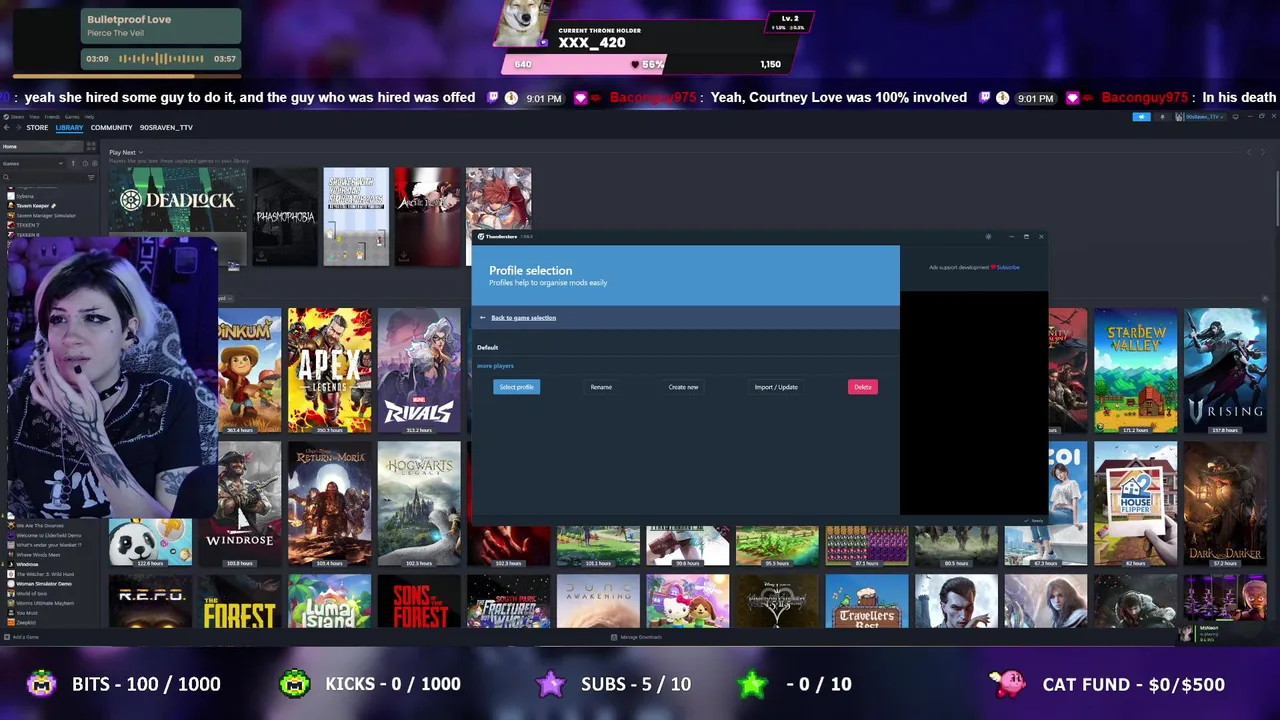Viewport: 1280px width, 720px height.
Task: Open advanced filter icon next to search
Action: (x=91, y=177)
